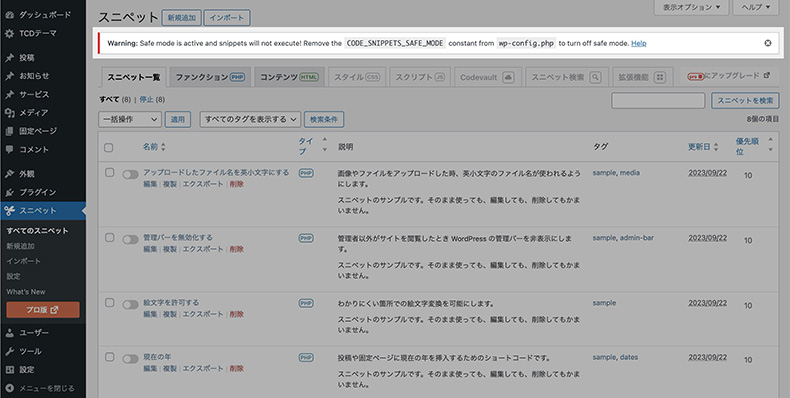Check the box for 絵文字を許可する snippet
This screenshot has height=398, width=790.
[x=109, y=302]
